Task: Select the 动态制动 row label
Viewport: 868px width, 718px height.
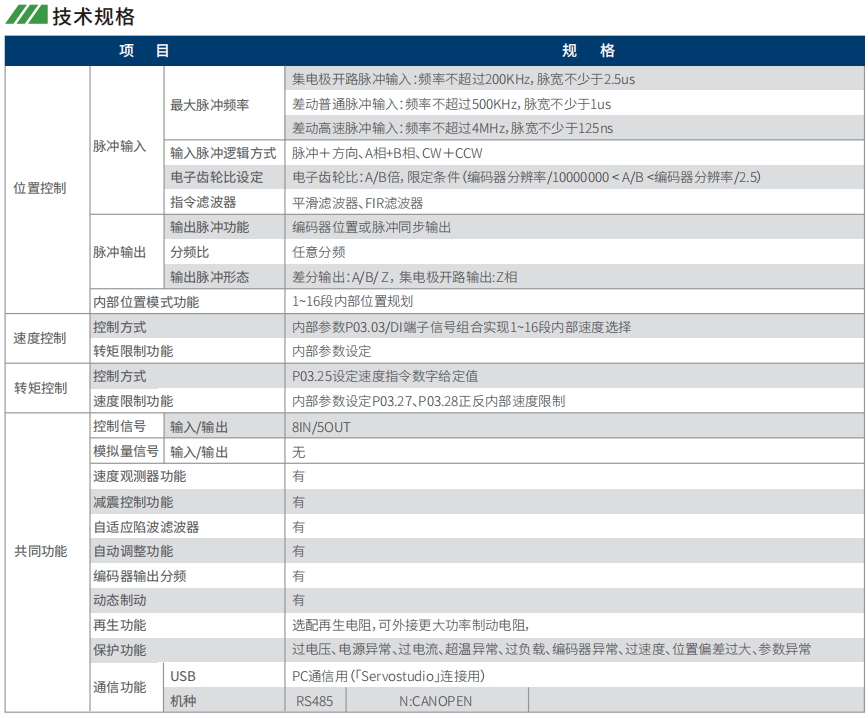Action: click(119, 600)
